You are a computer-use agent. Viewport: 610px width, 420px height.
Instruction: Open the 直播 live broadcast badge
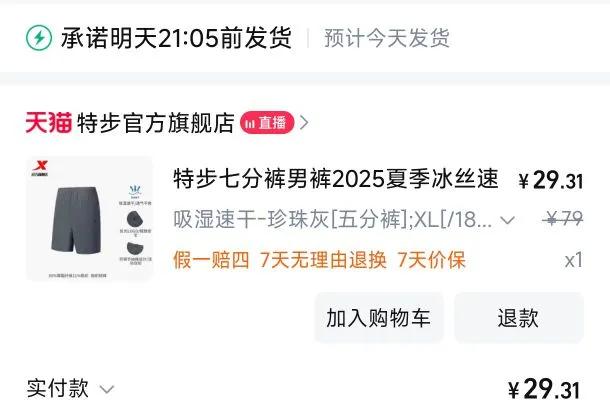267,123
